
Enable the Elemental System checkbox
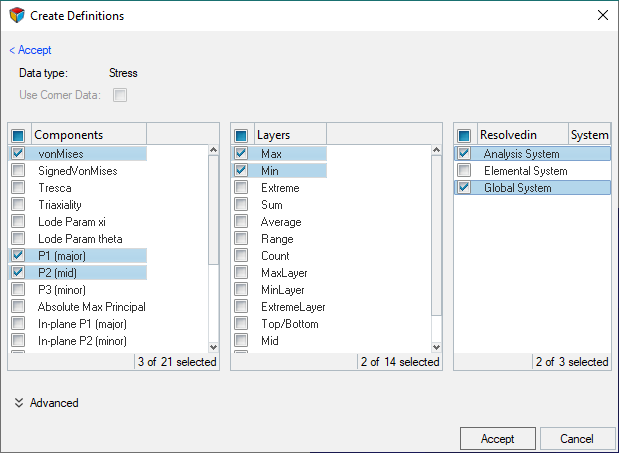click(x=464, y=171)
